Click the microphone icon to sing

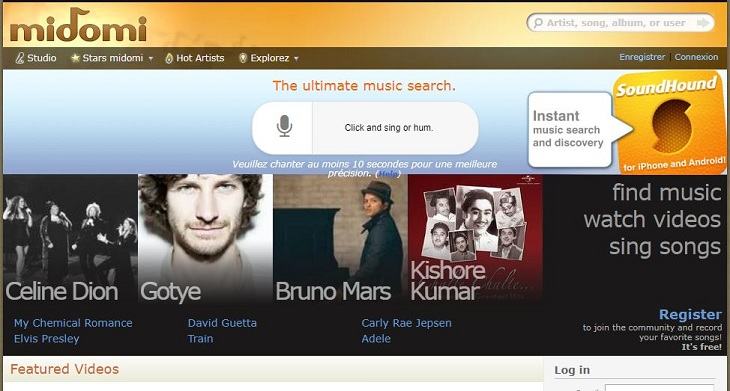[284, 127]
